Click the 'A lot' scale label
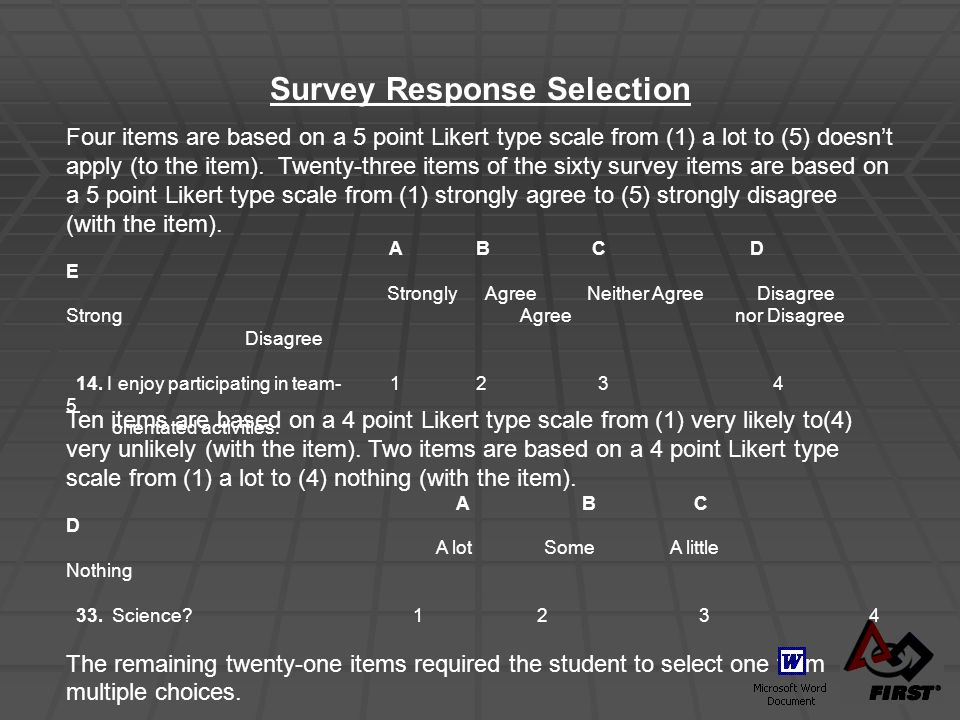 coord(454,547)
